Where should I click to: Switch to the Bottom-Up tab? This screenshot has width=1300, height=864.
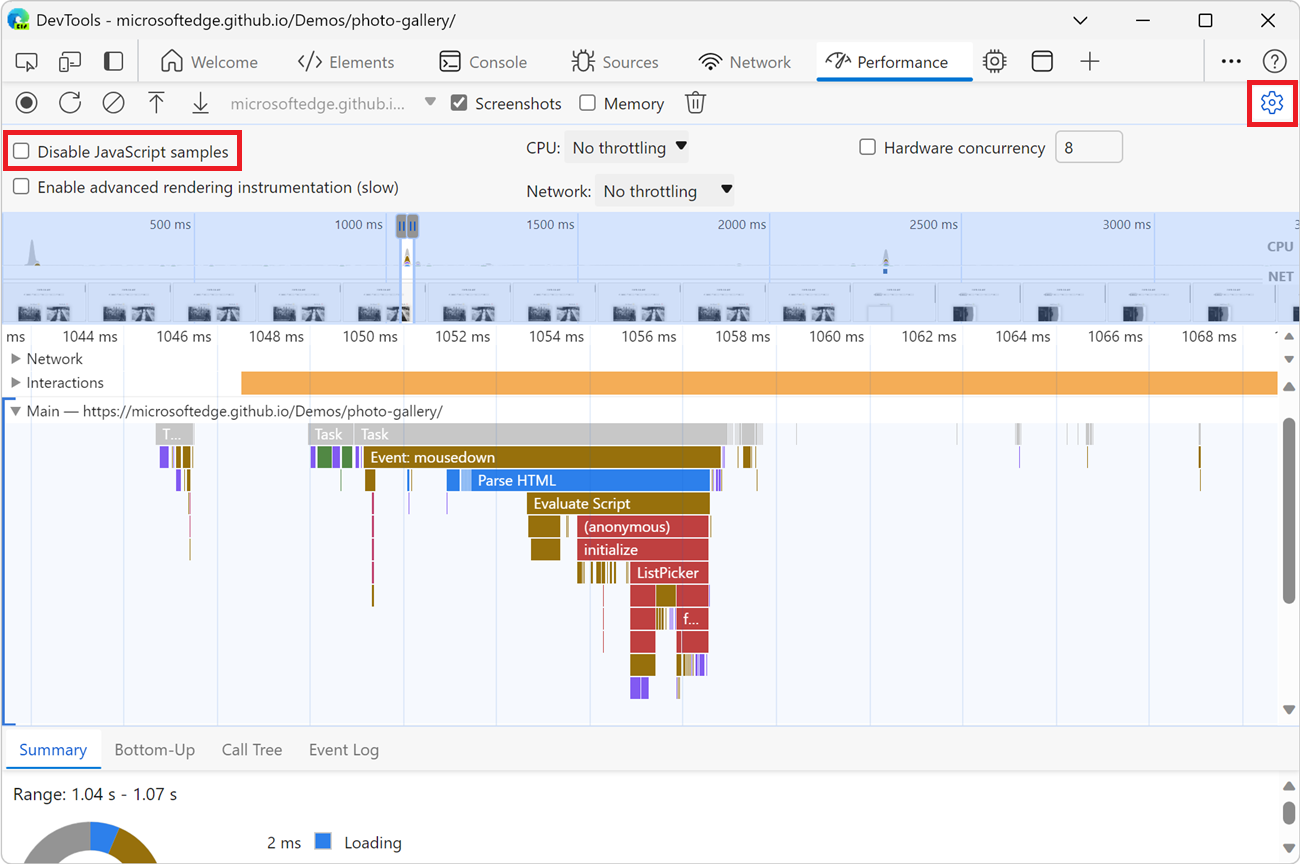coord(155,749)
